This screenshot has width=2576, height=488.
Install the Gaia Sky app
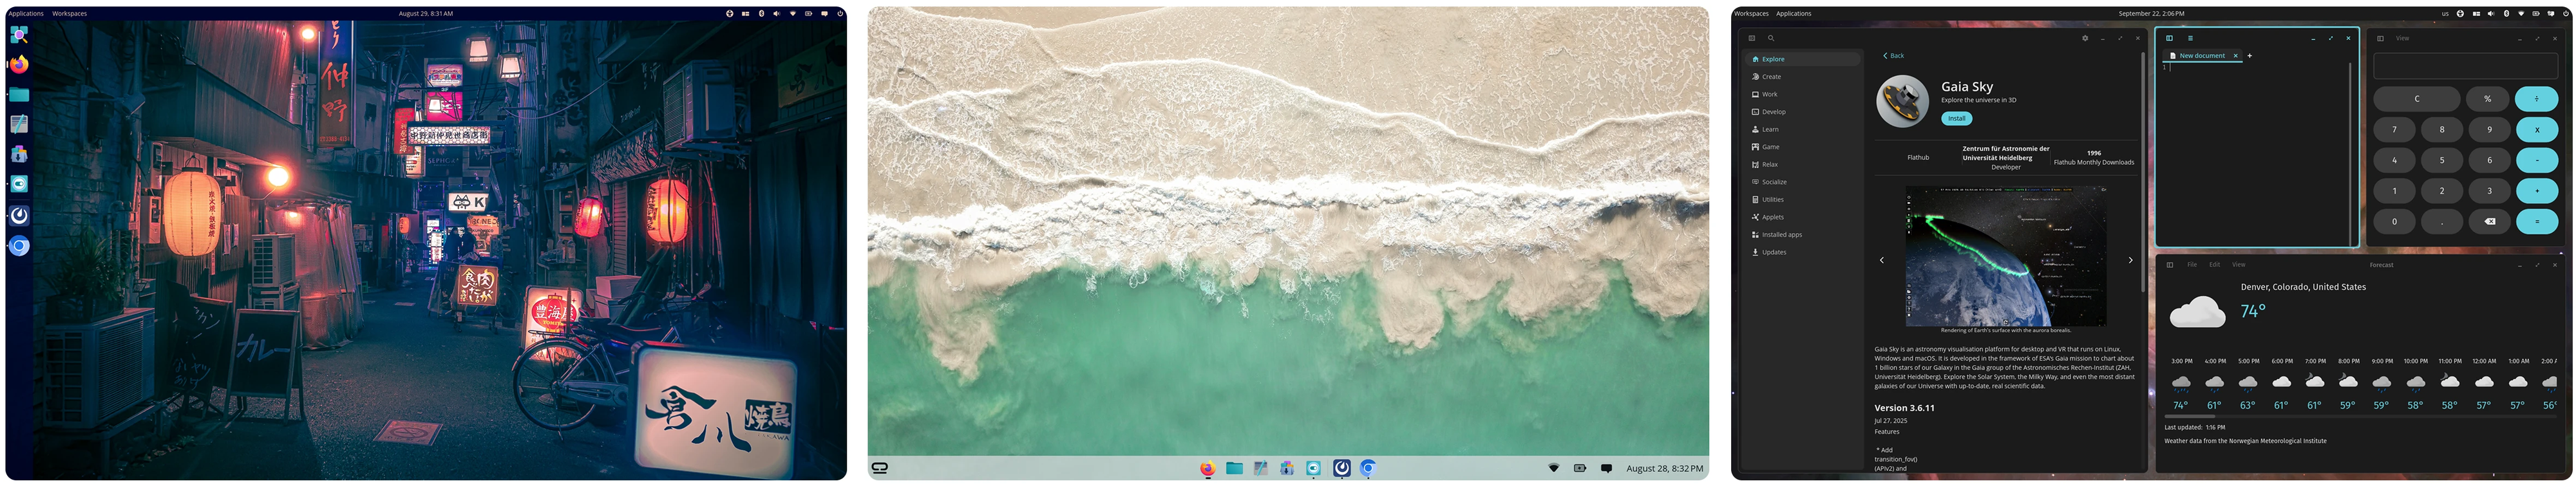[1956, 119]
